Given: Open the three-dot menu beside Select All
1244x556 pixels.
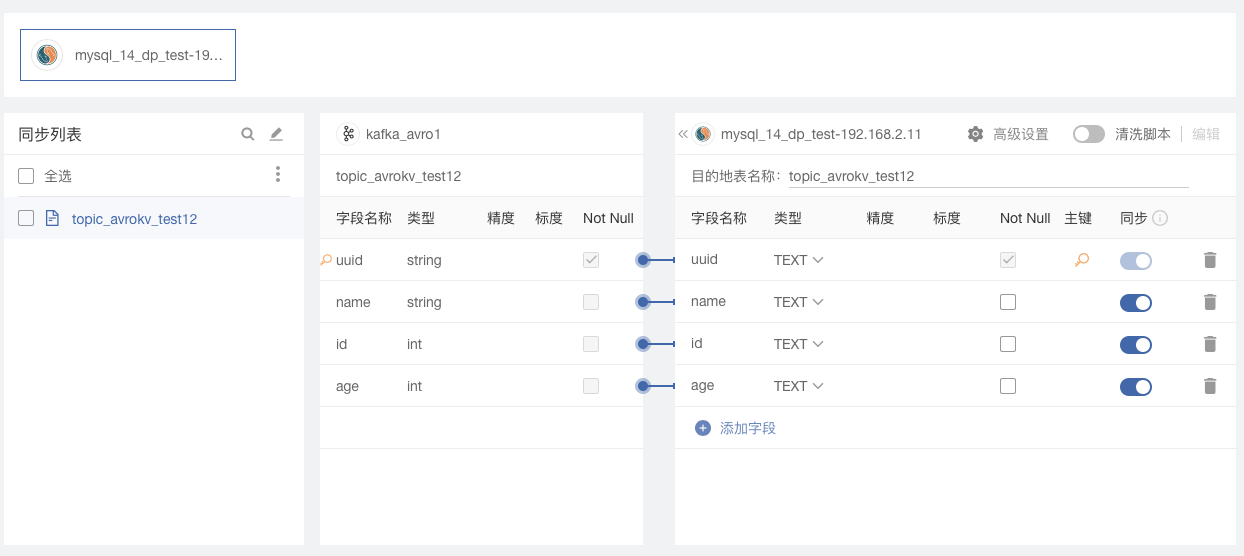Looking at the screenshot, I should point(278,175).
